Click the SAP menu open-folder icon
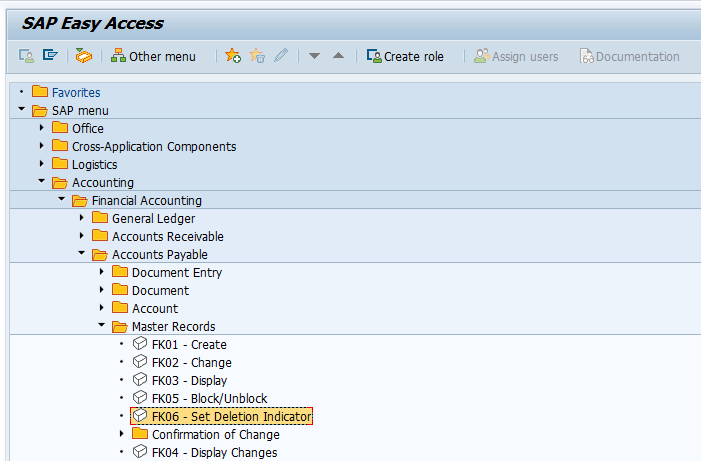Image resolution: width=701 pixels, height=461 pixels. point(40,110)
